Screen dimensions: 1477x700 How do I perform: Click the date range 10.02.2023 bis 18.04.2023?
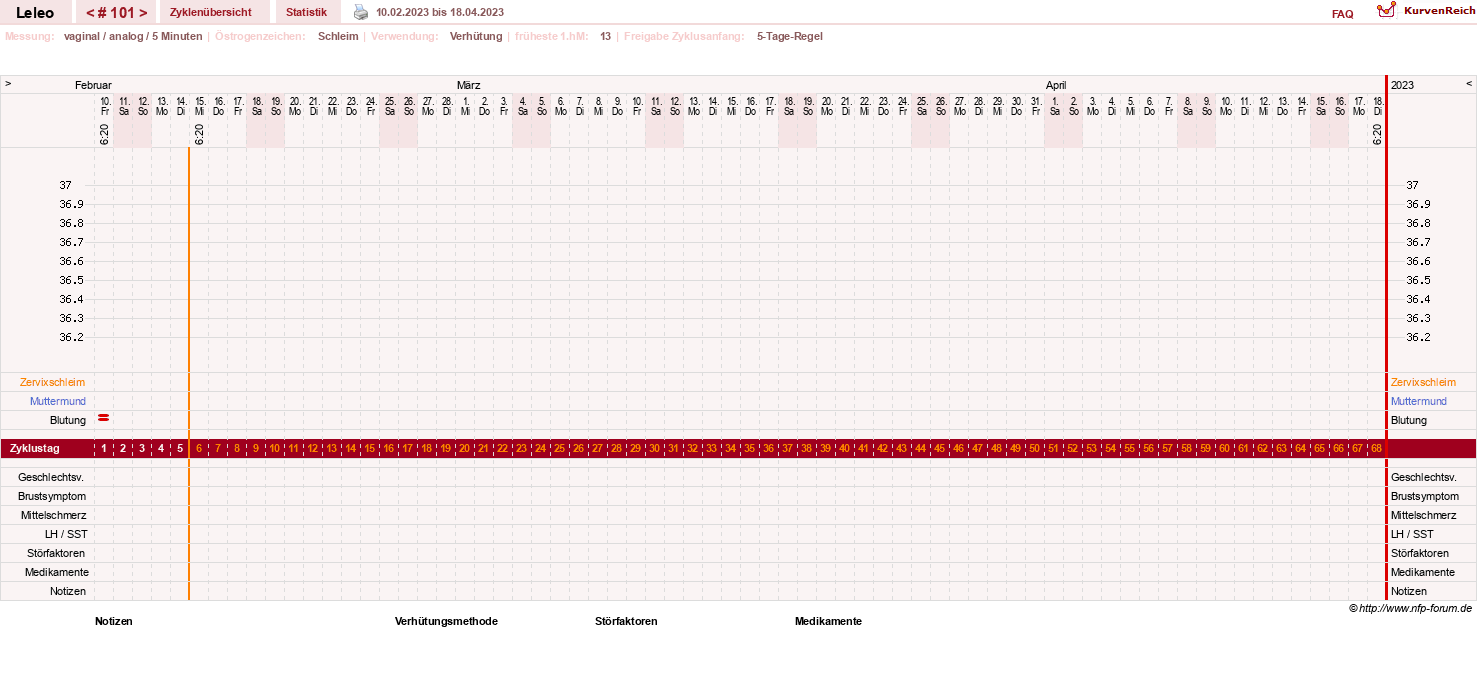(x=440, y=12)
